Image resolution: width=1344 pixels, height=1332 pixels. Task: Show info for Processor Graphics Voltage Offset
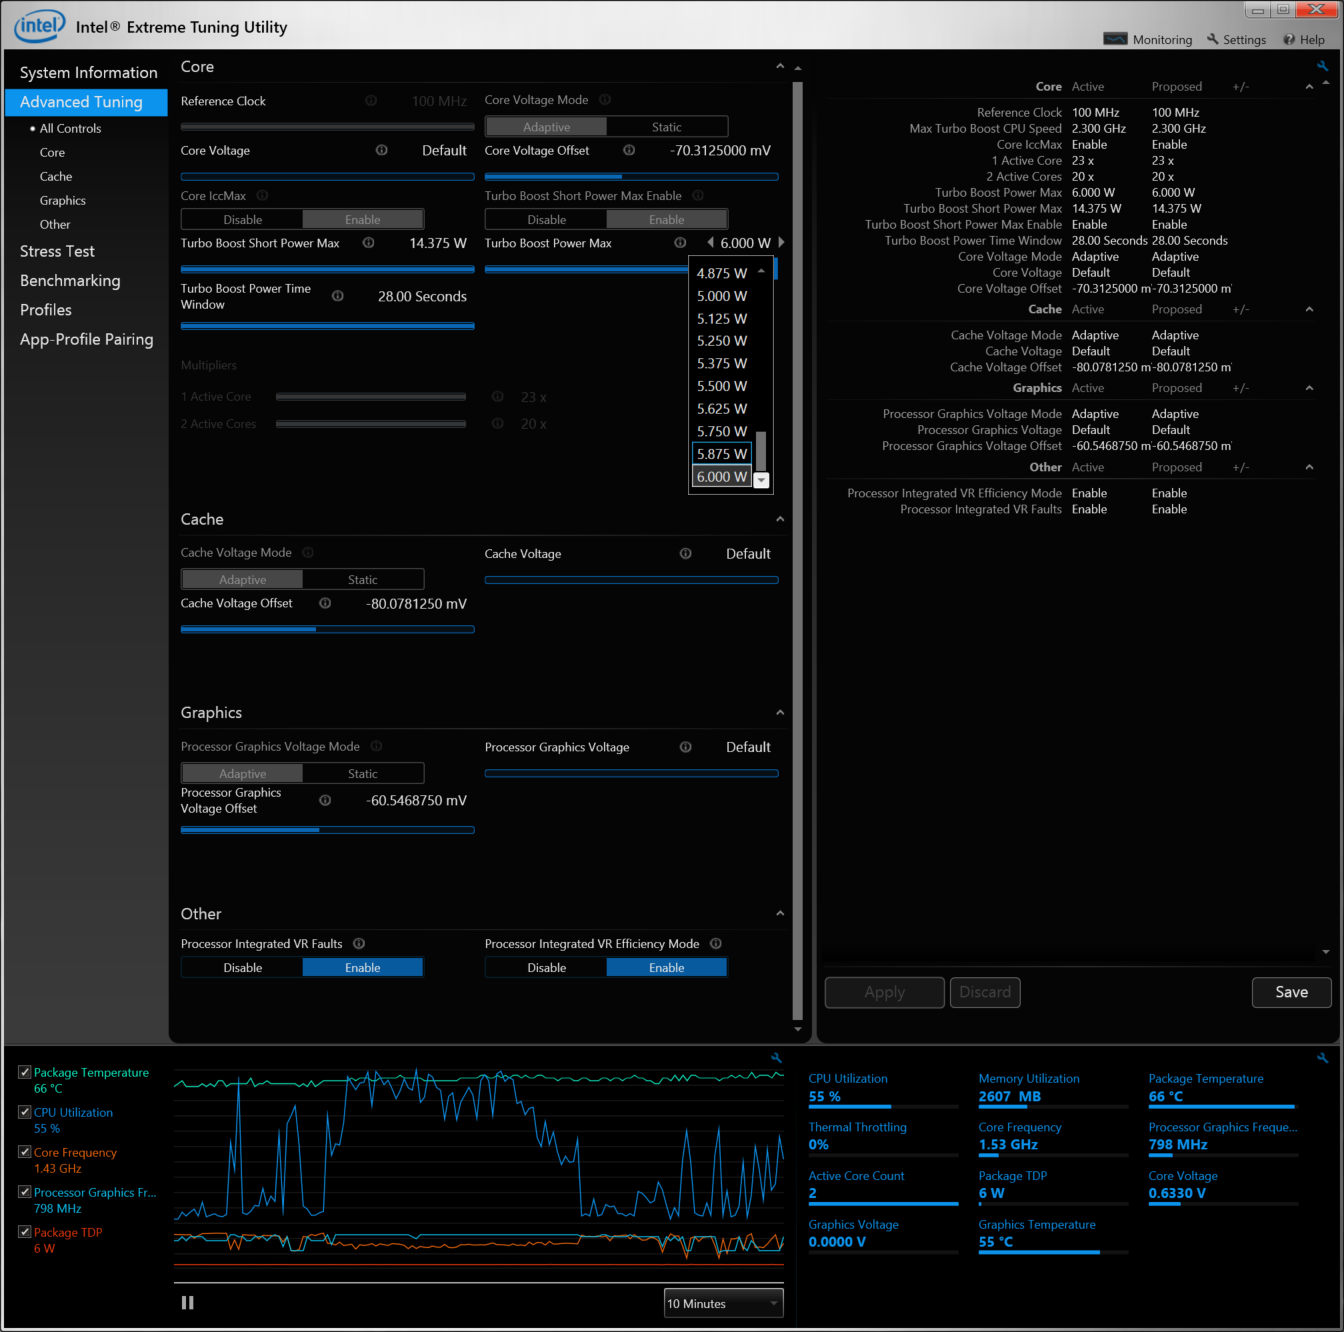325,800
